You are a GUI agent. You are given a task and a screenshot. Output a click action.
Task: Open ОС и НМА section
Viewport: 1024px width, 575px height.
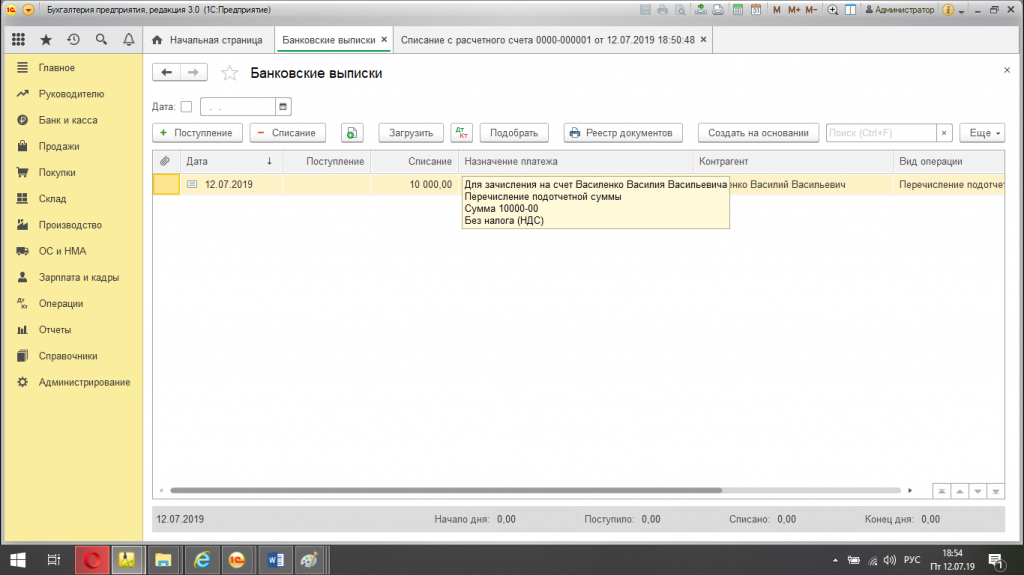(73, 251)
